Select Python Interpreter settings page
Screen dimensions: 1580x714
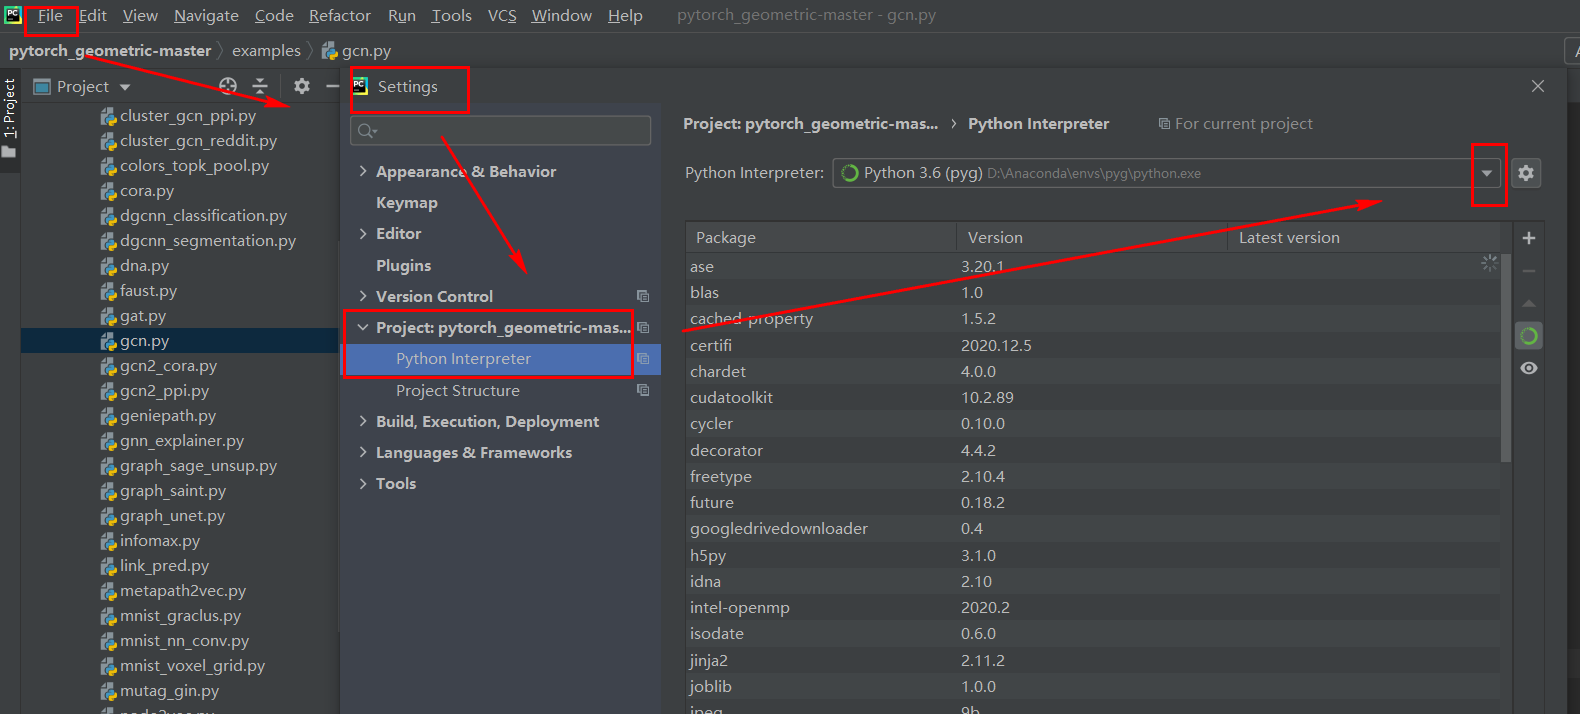(x=463, y=359)
